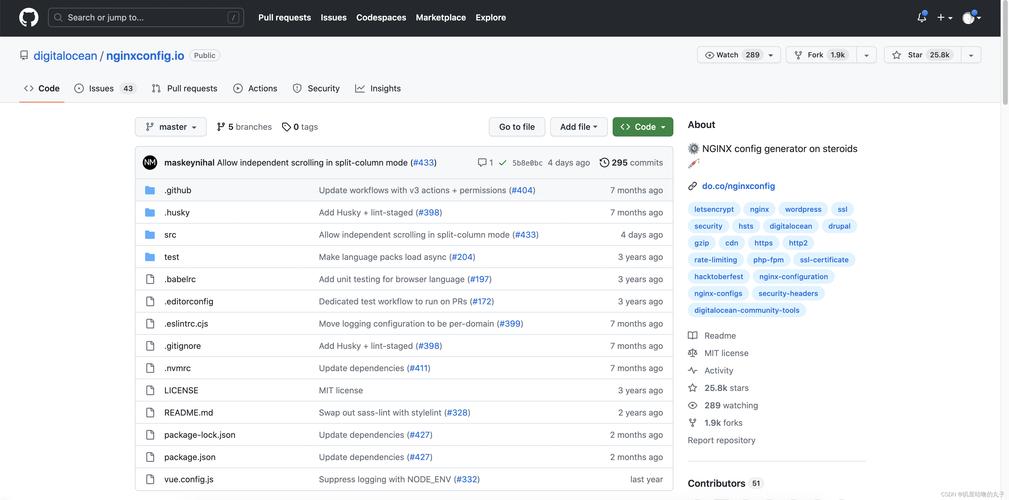Viewport: 1009px width, 500px height.
Task: Switch to the Security tab
Action: coord(316,88)
